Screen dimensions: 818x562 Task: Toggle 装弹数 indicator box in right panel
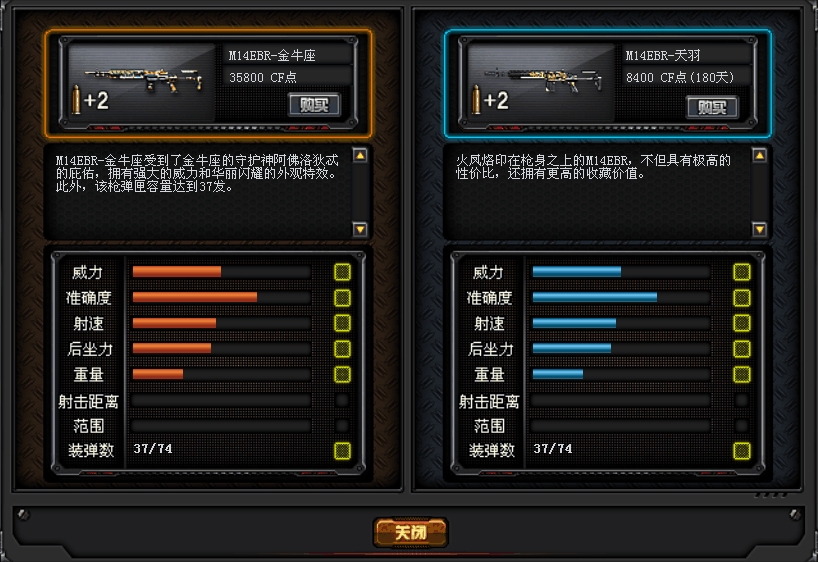(742, 451)
